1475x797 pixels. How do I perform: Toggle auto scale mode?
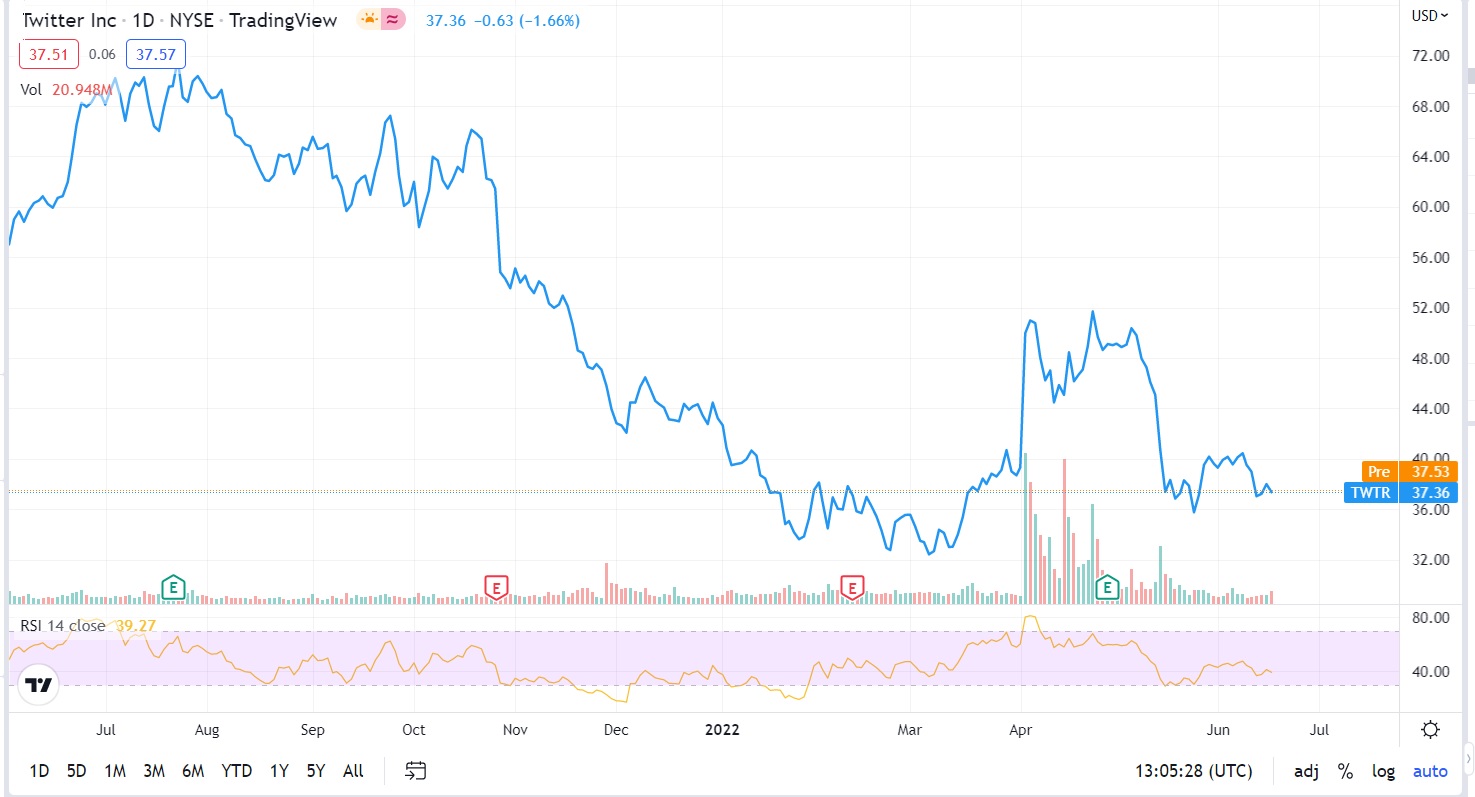(1430, 771)
